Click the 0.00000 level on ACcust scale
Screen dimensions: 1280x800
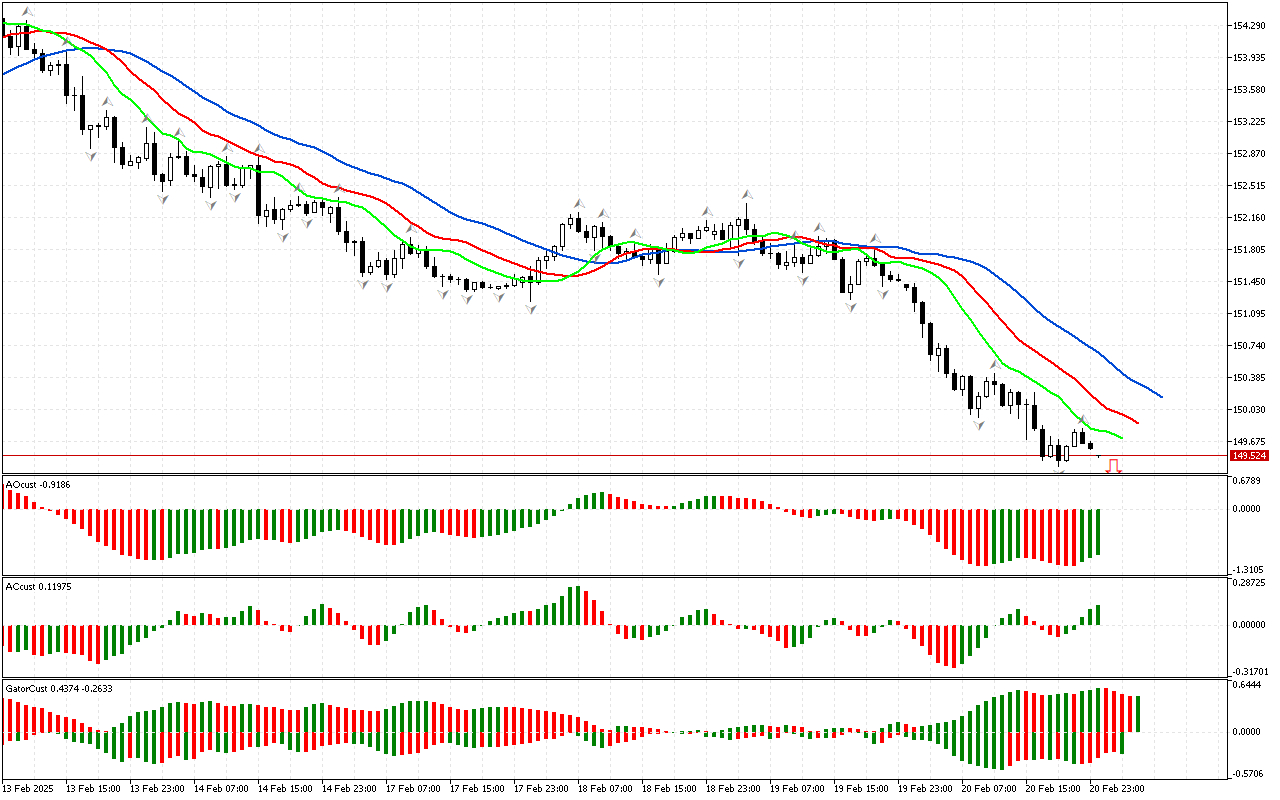[1249, 625]
